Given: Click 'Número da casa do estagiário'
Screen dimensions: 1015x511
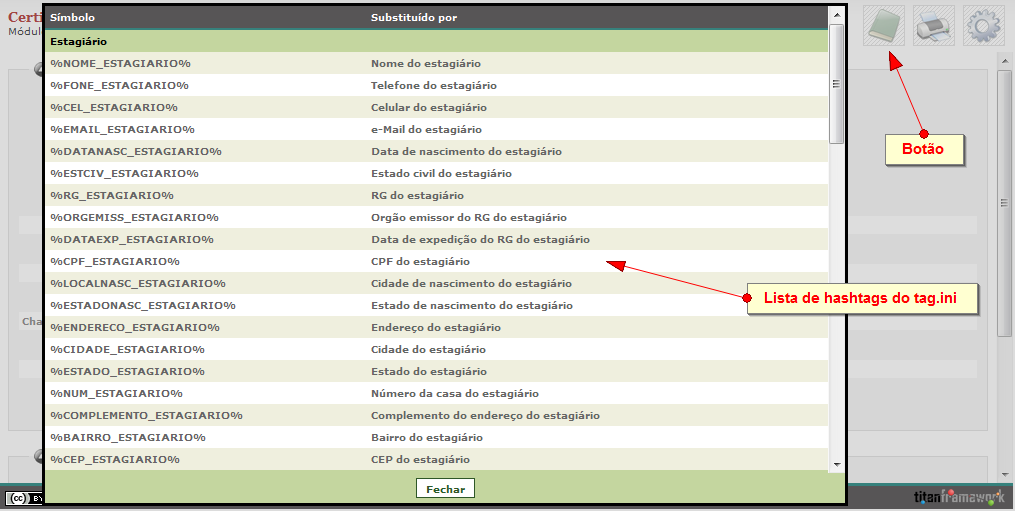Looking at the screenshot, I should (x=455, y=394).
